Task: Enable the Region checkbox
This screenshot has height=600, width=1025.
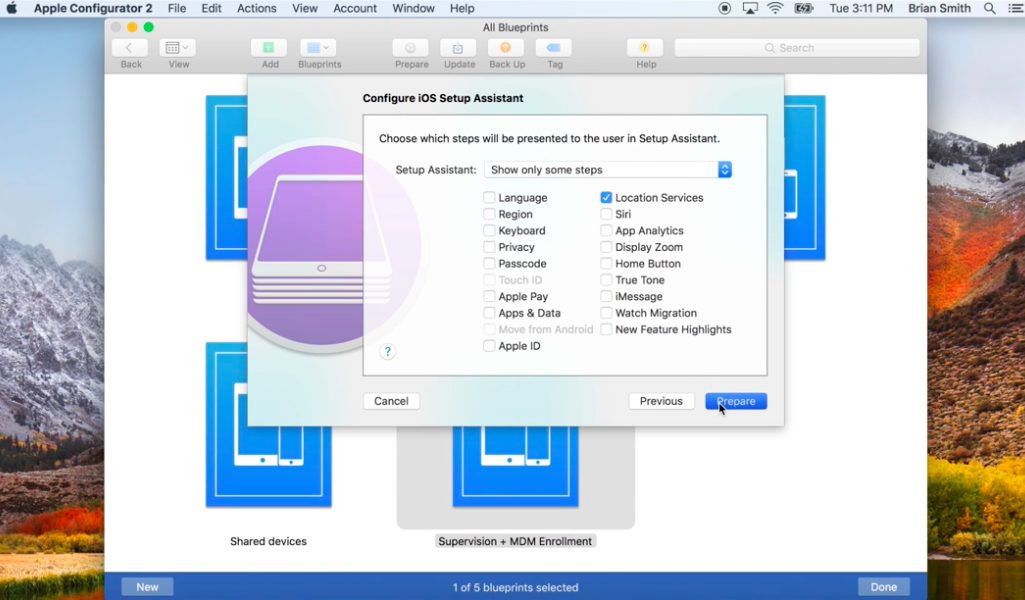Action: click(489, 214)
